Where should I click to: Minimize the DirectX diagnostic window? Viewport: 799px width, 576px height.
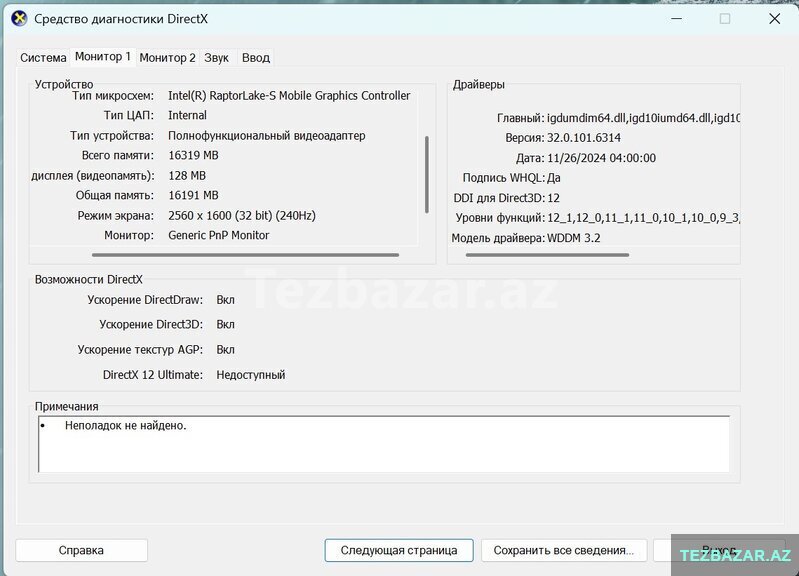pos(677,19)
